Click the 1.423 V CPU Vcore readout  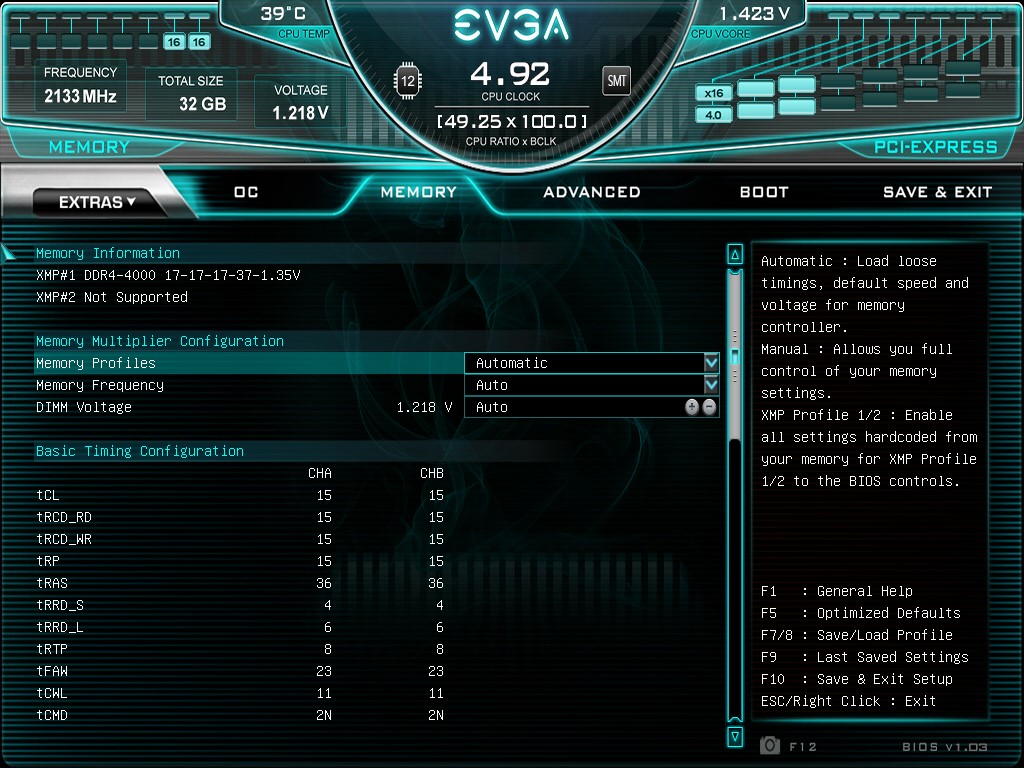[x=754, y=14]
